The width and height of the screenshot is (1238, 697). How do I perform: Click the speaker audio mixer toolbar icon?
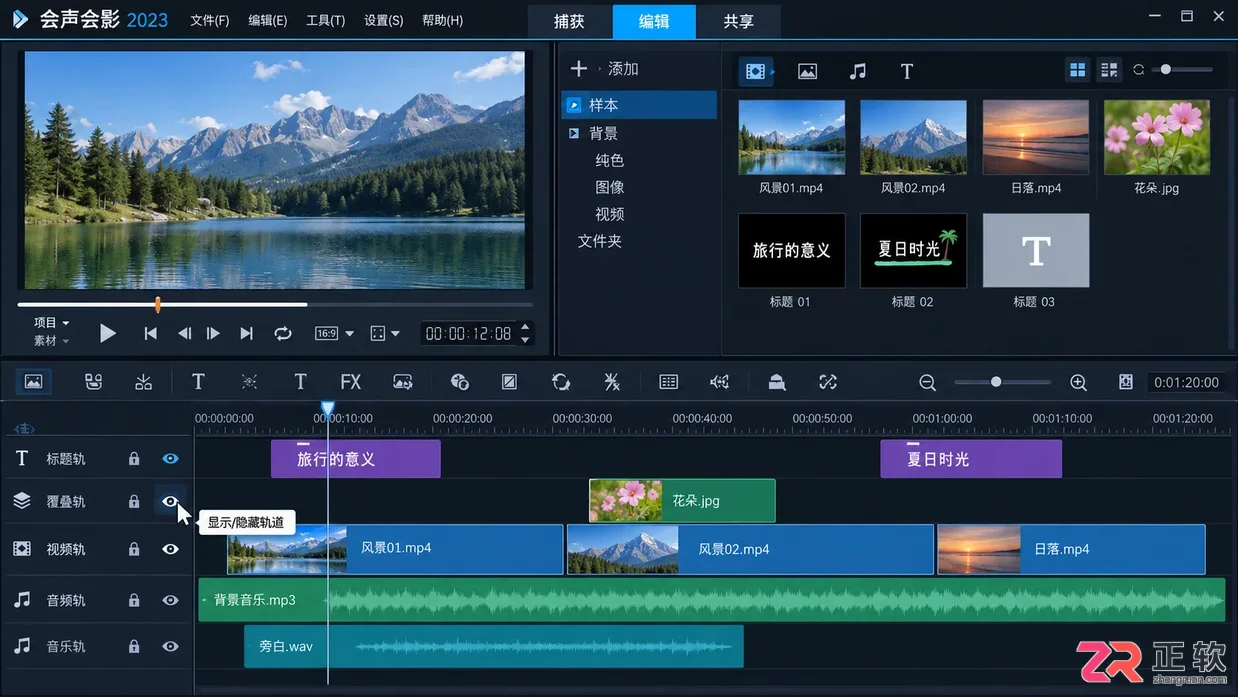[719, 382]
